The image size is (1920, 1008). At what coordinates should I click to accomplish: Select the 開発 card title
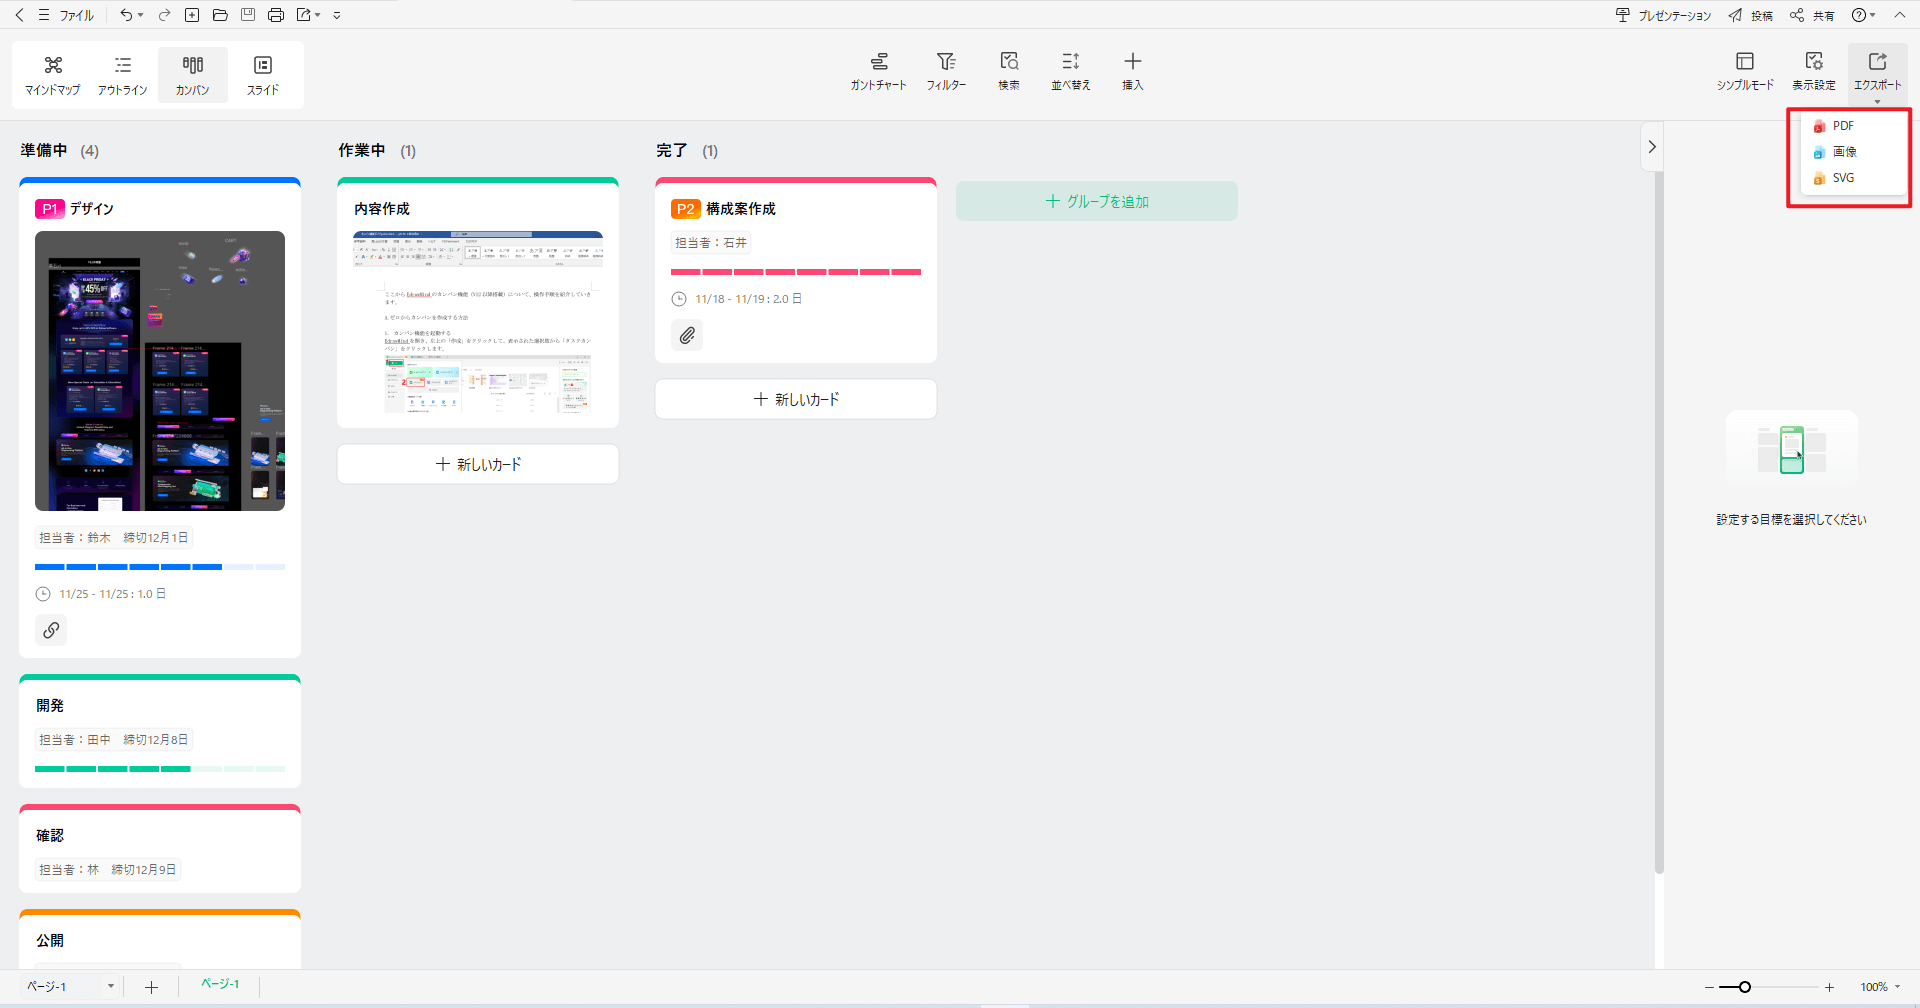(50, 706)
